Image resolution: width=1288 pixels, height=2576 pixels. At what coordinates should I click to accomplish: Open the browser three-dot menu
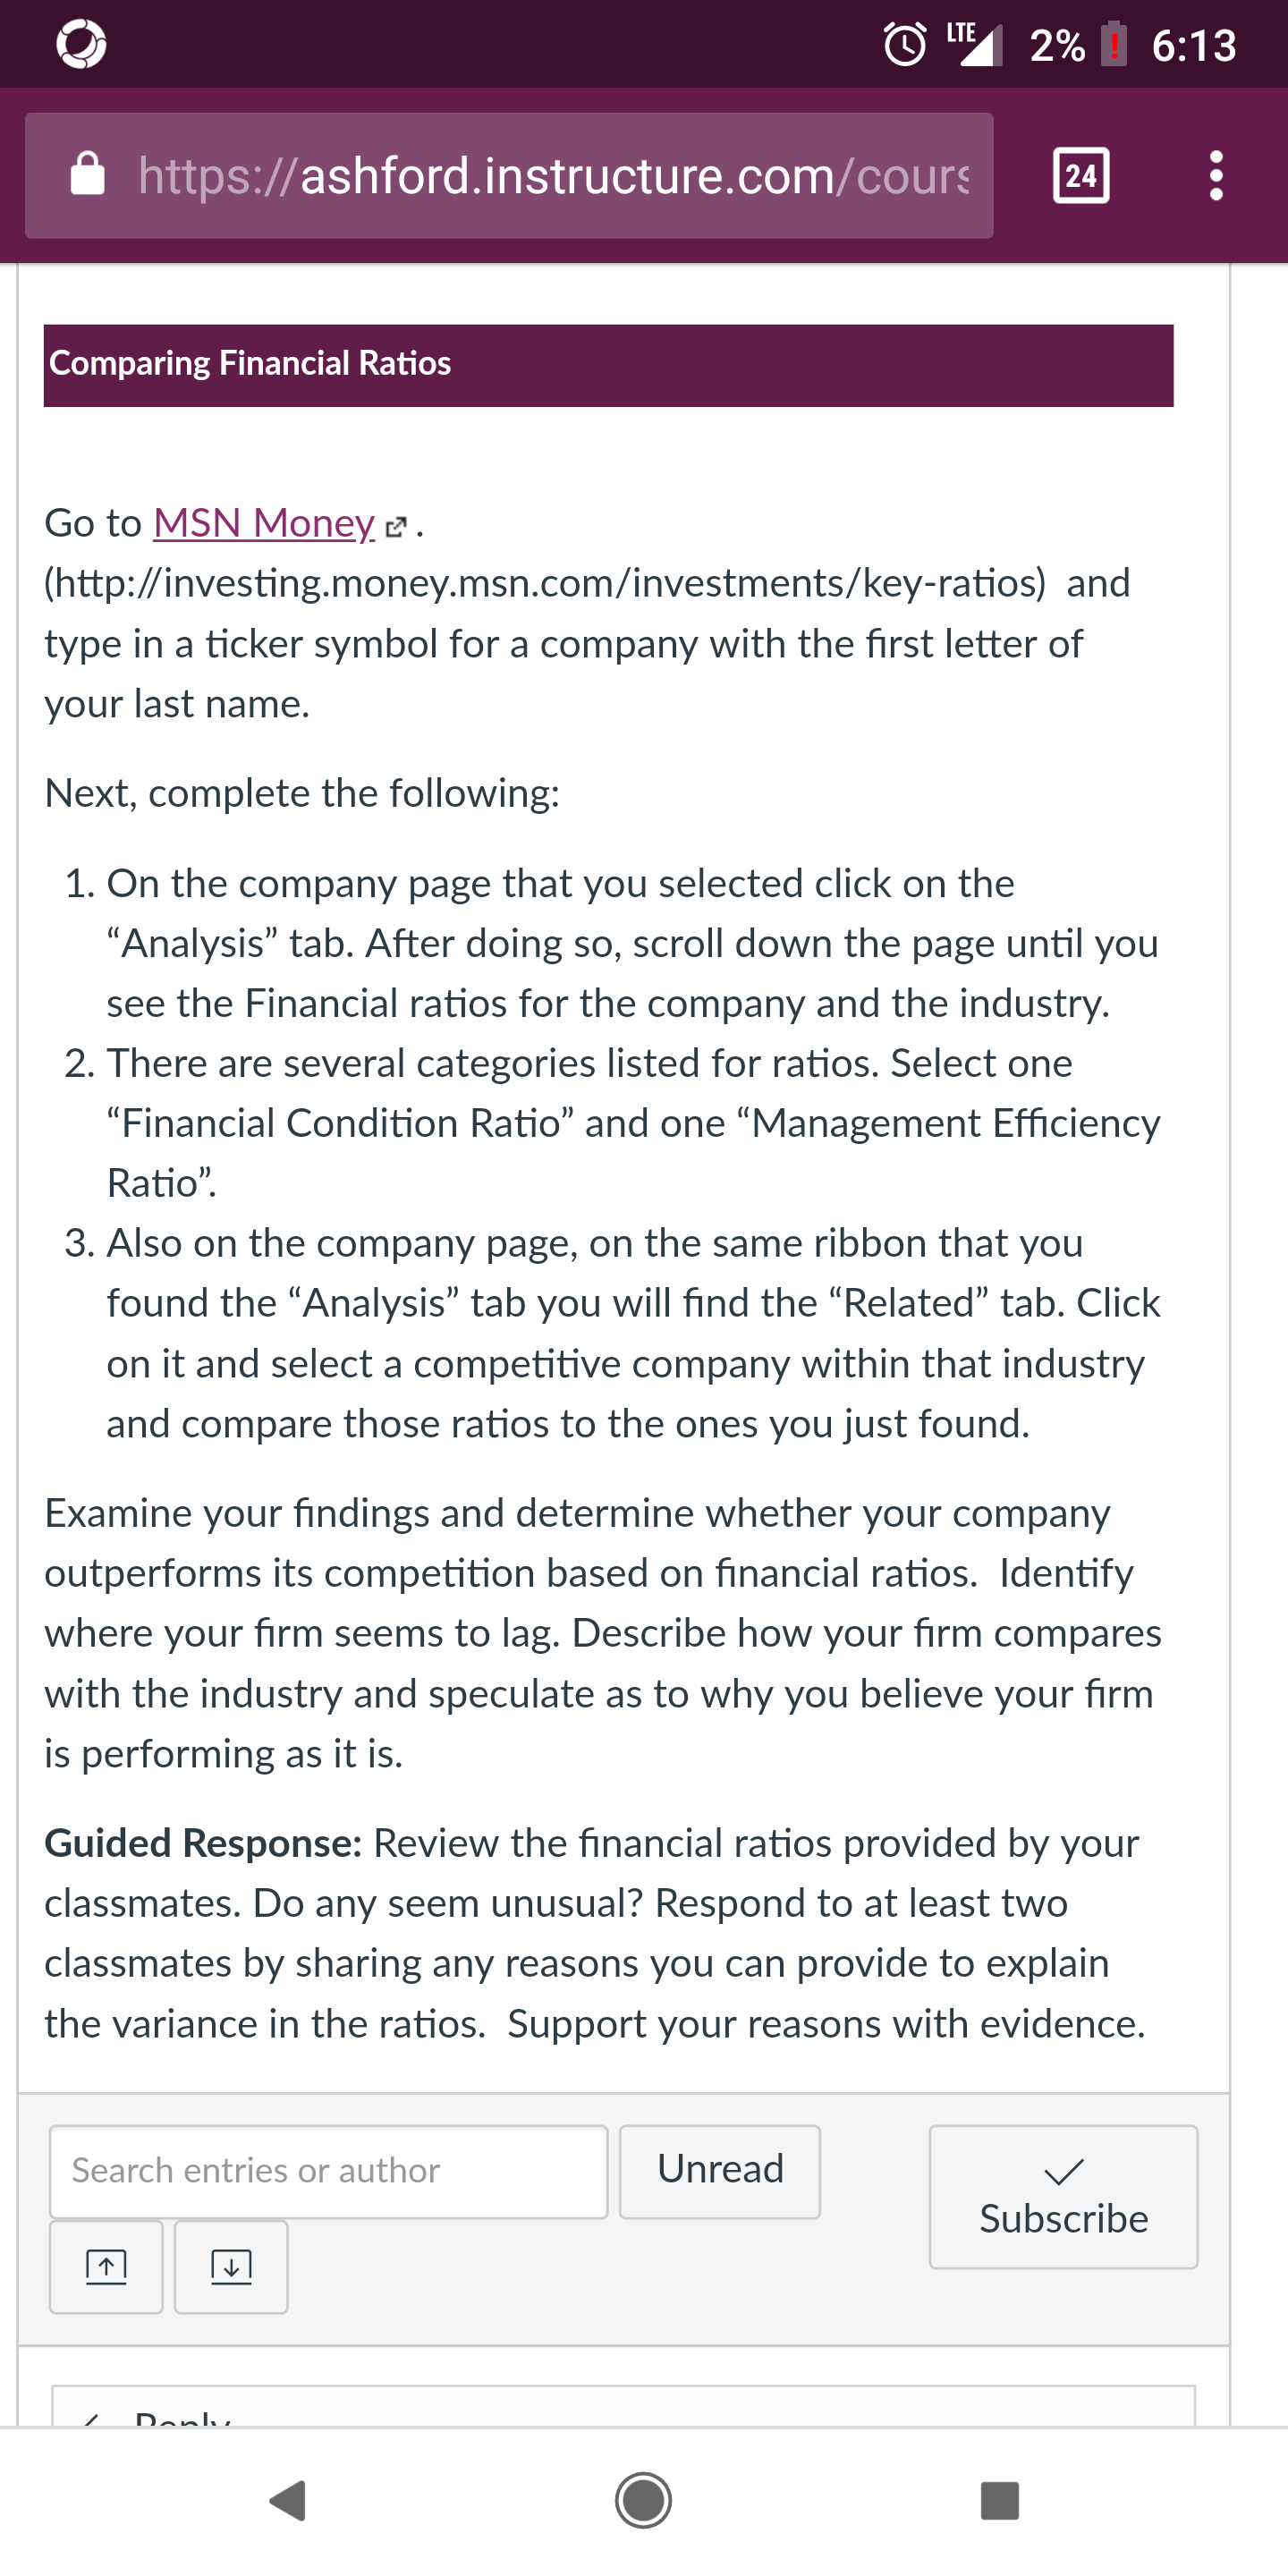coord(1215,176)
